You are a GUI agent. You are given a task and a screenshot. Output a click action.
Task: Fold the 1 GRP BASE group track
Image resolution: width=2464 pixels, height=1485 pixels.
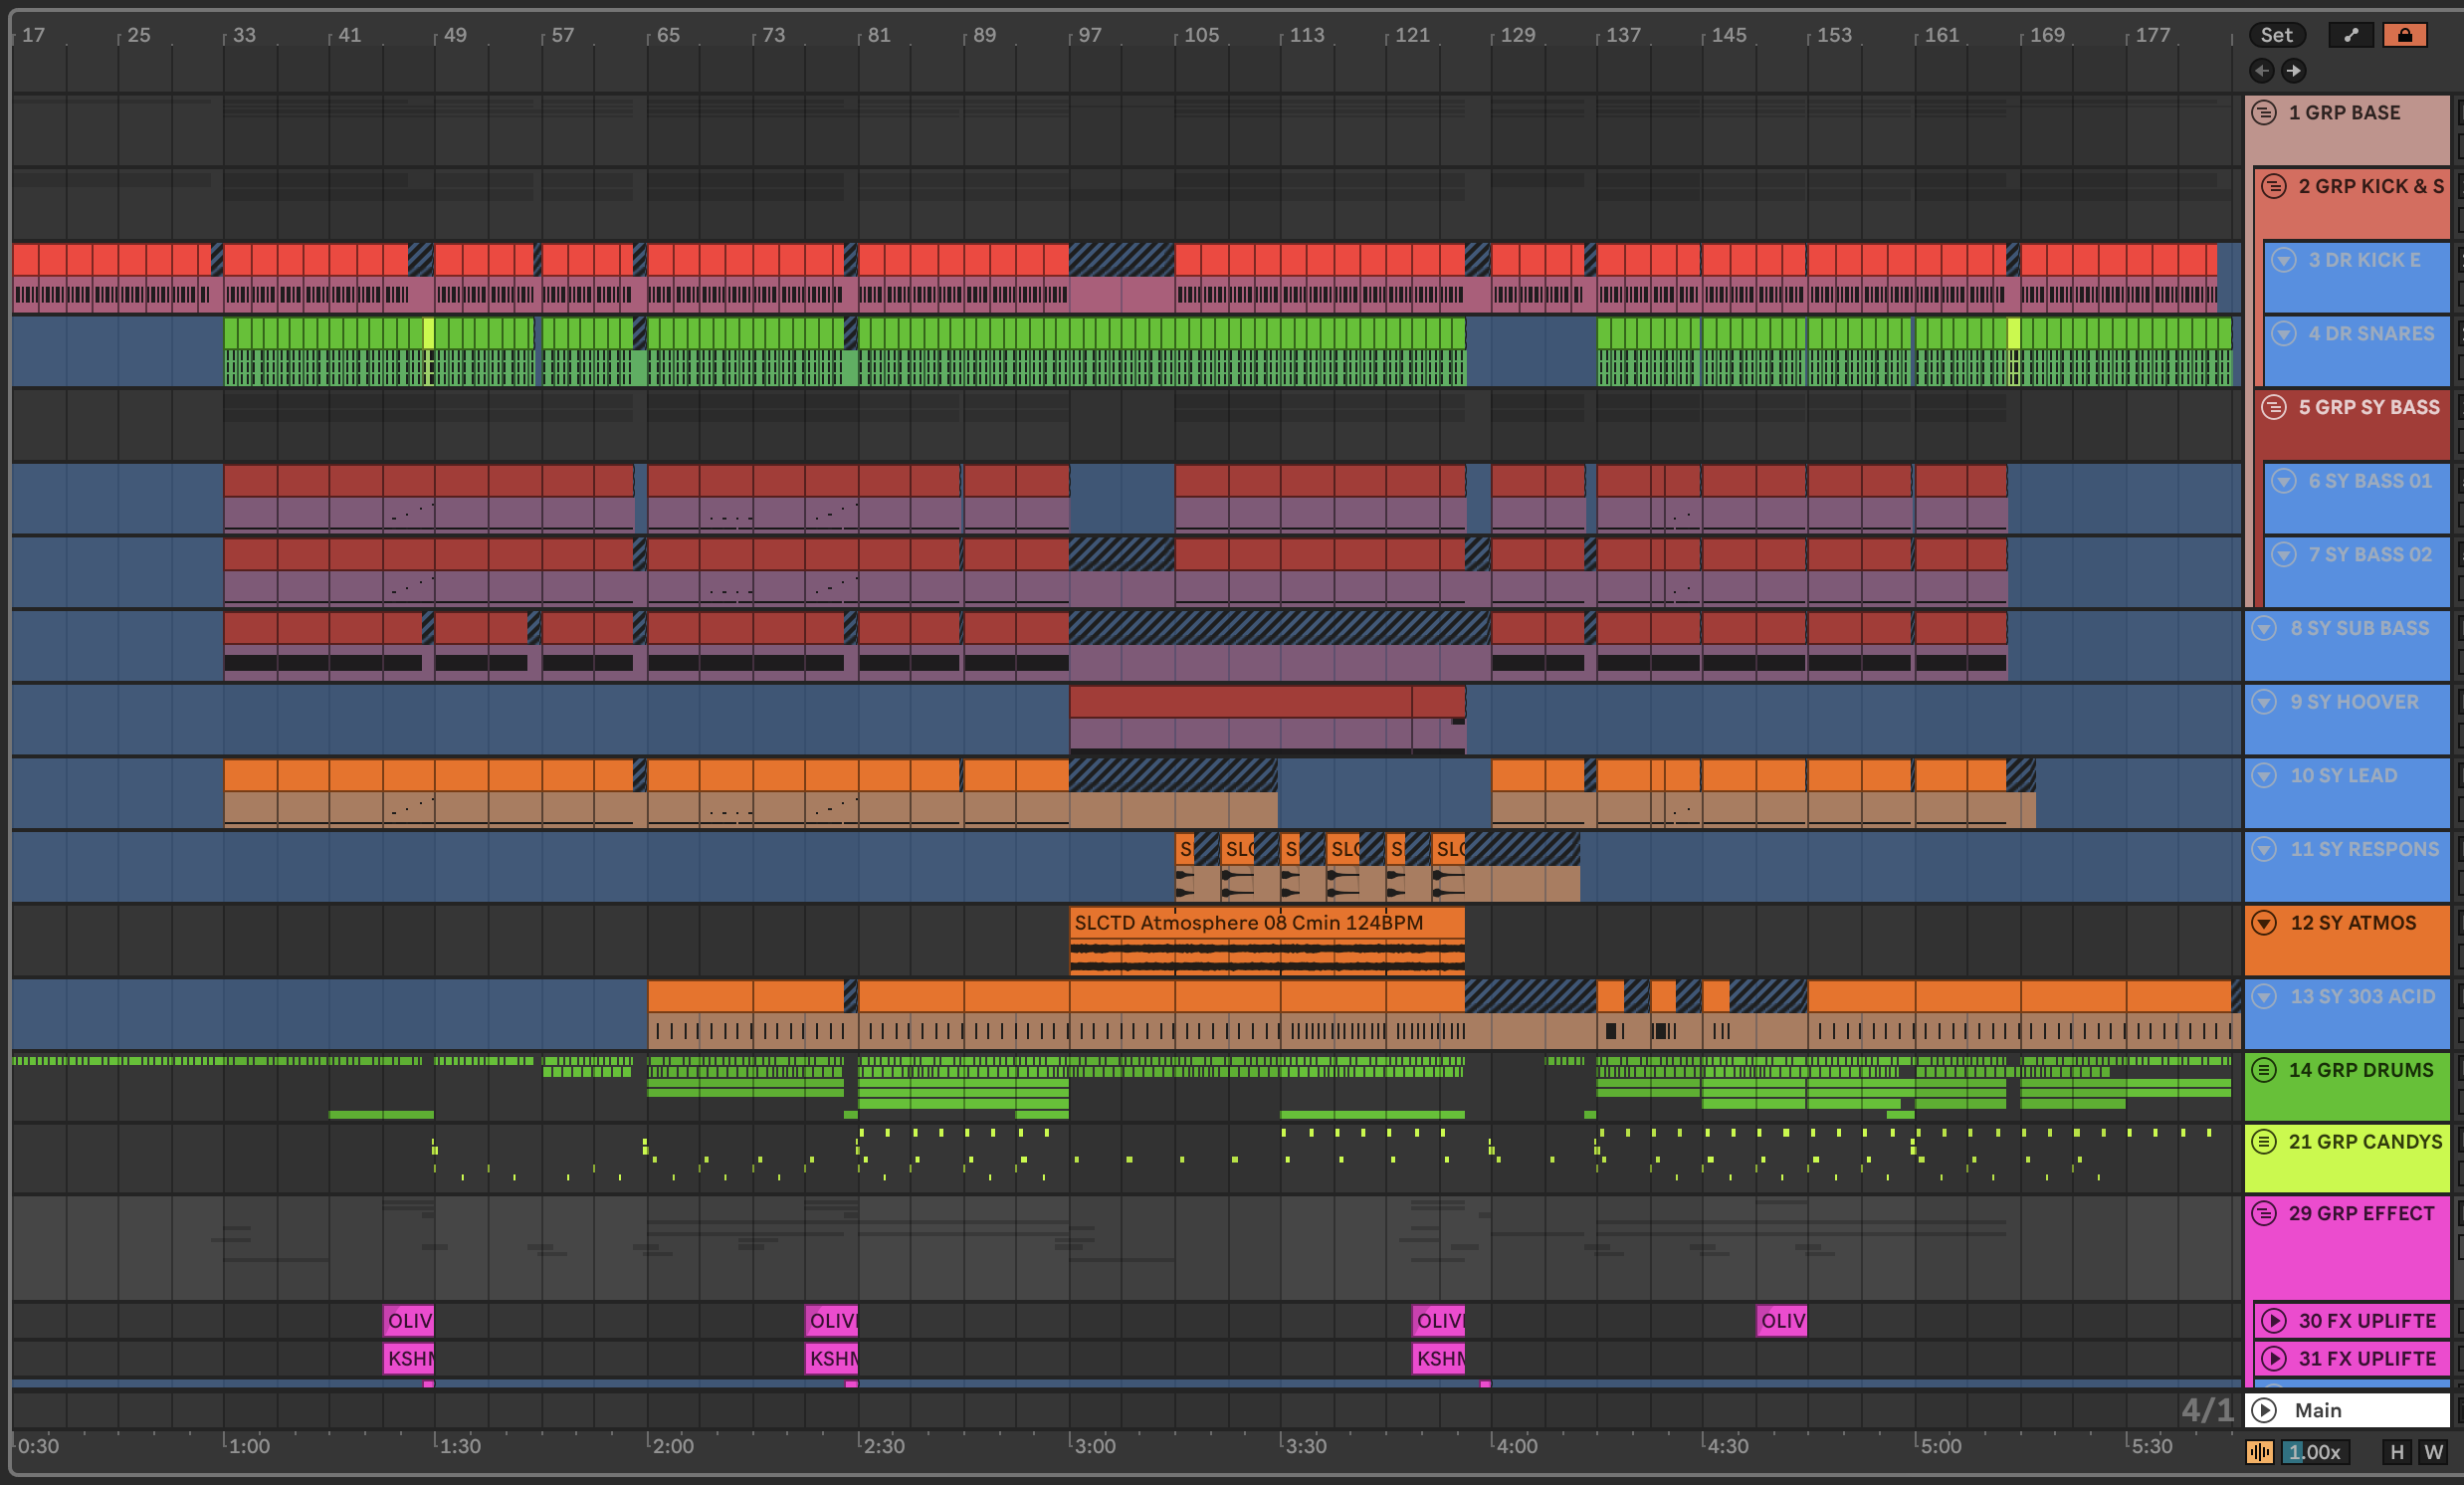2264,113
